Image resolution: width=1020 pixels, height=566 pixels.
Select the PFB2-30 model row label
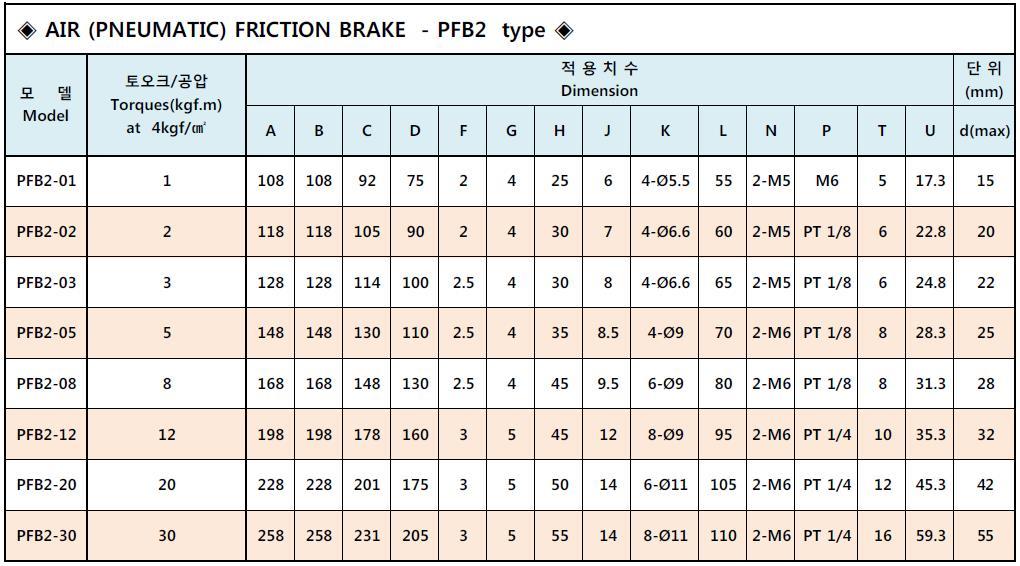coord(46,536)
